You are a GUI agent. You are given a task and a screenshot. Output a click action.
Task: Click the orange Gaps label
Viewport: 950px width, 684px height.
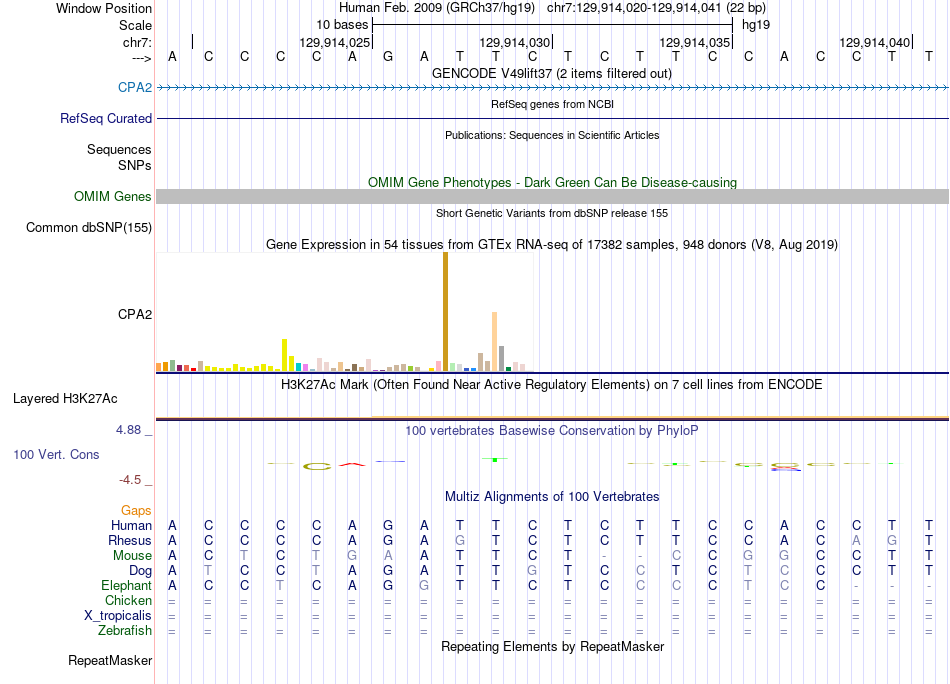point(136,511)
